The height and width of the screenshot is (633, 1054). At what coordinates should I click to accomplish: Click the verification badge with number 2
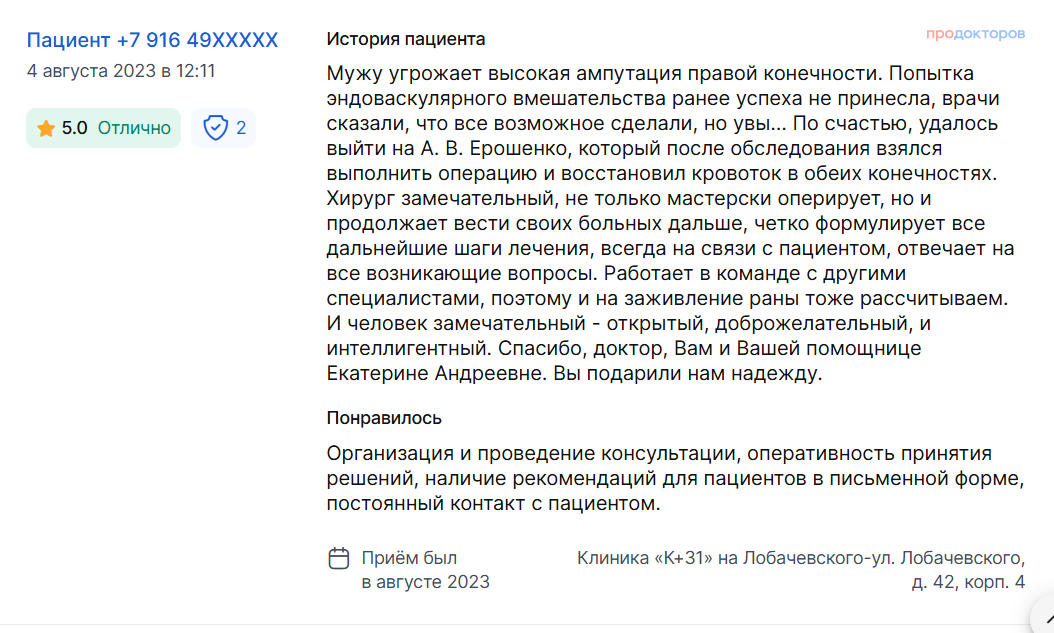(223, 128)
